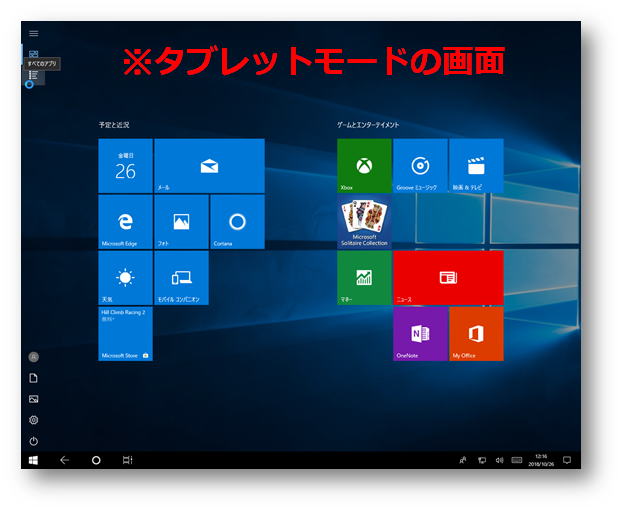This screenshot has height=511, width=623.
Task: Open the Weather tile with sun icon
Action: pos(125,278)
